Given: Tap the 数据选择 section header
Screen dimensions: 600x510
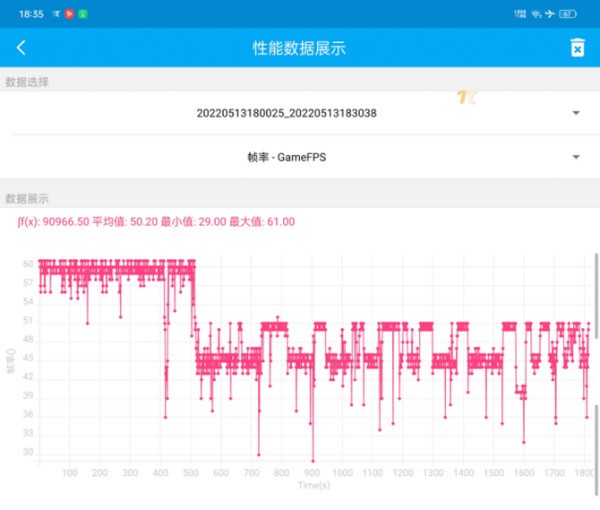Looking at the screenshot, I should click(27, 82).
